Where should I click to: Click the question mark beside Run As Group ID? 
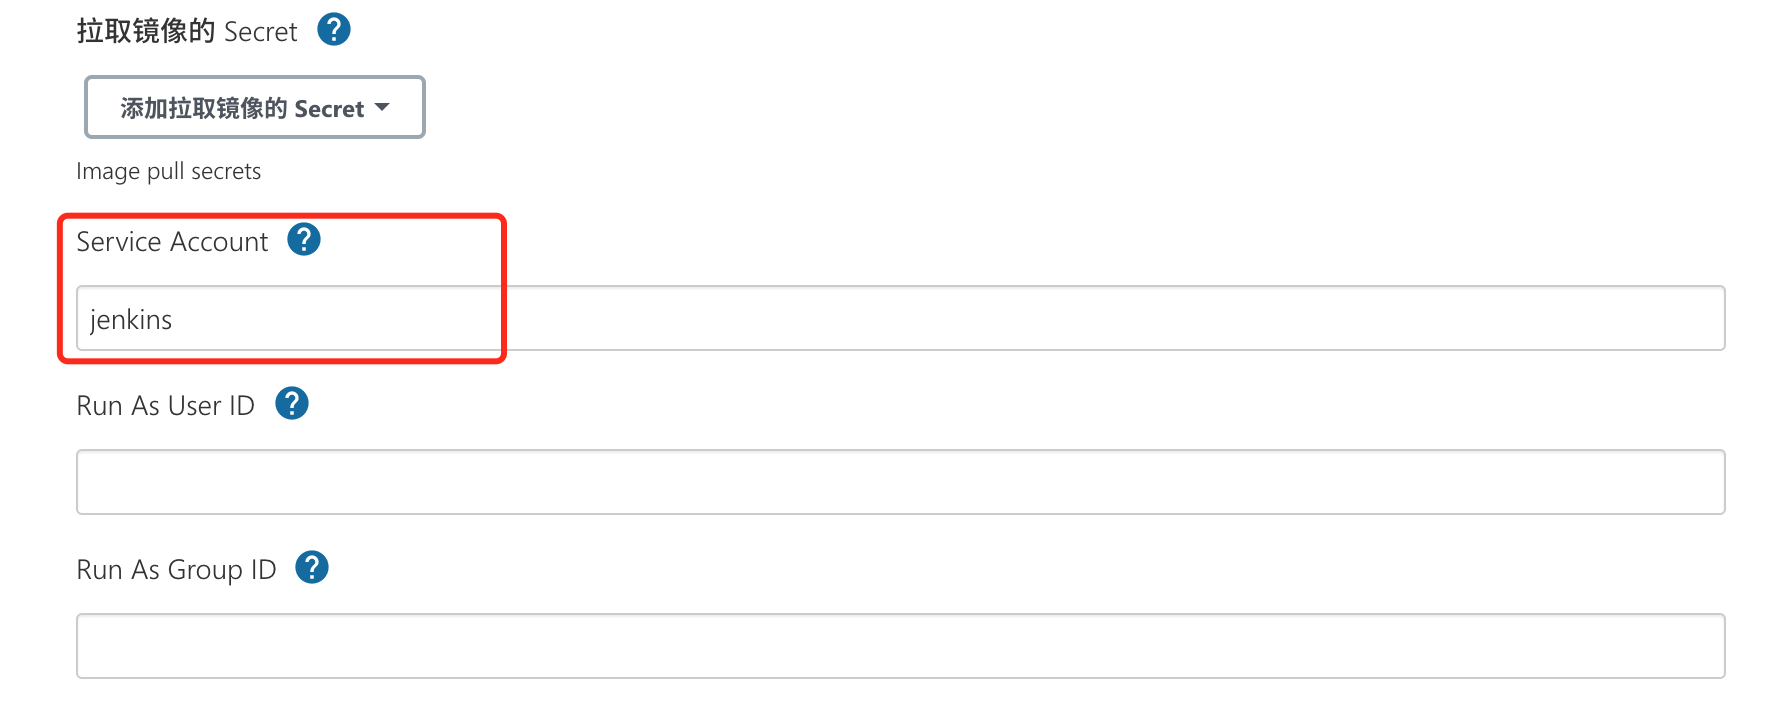312,568
